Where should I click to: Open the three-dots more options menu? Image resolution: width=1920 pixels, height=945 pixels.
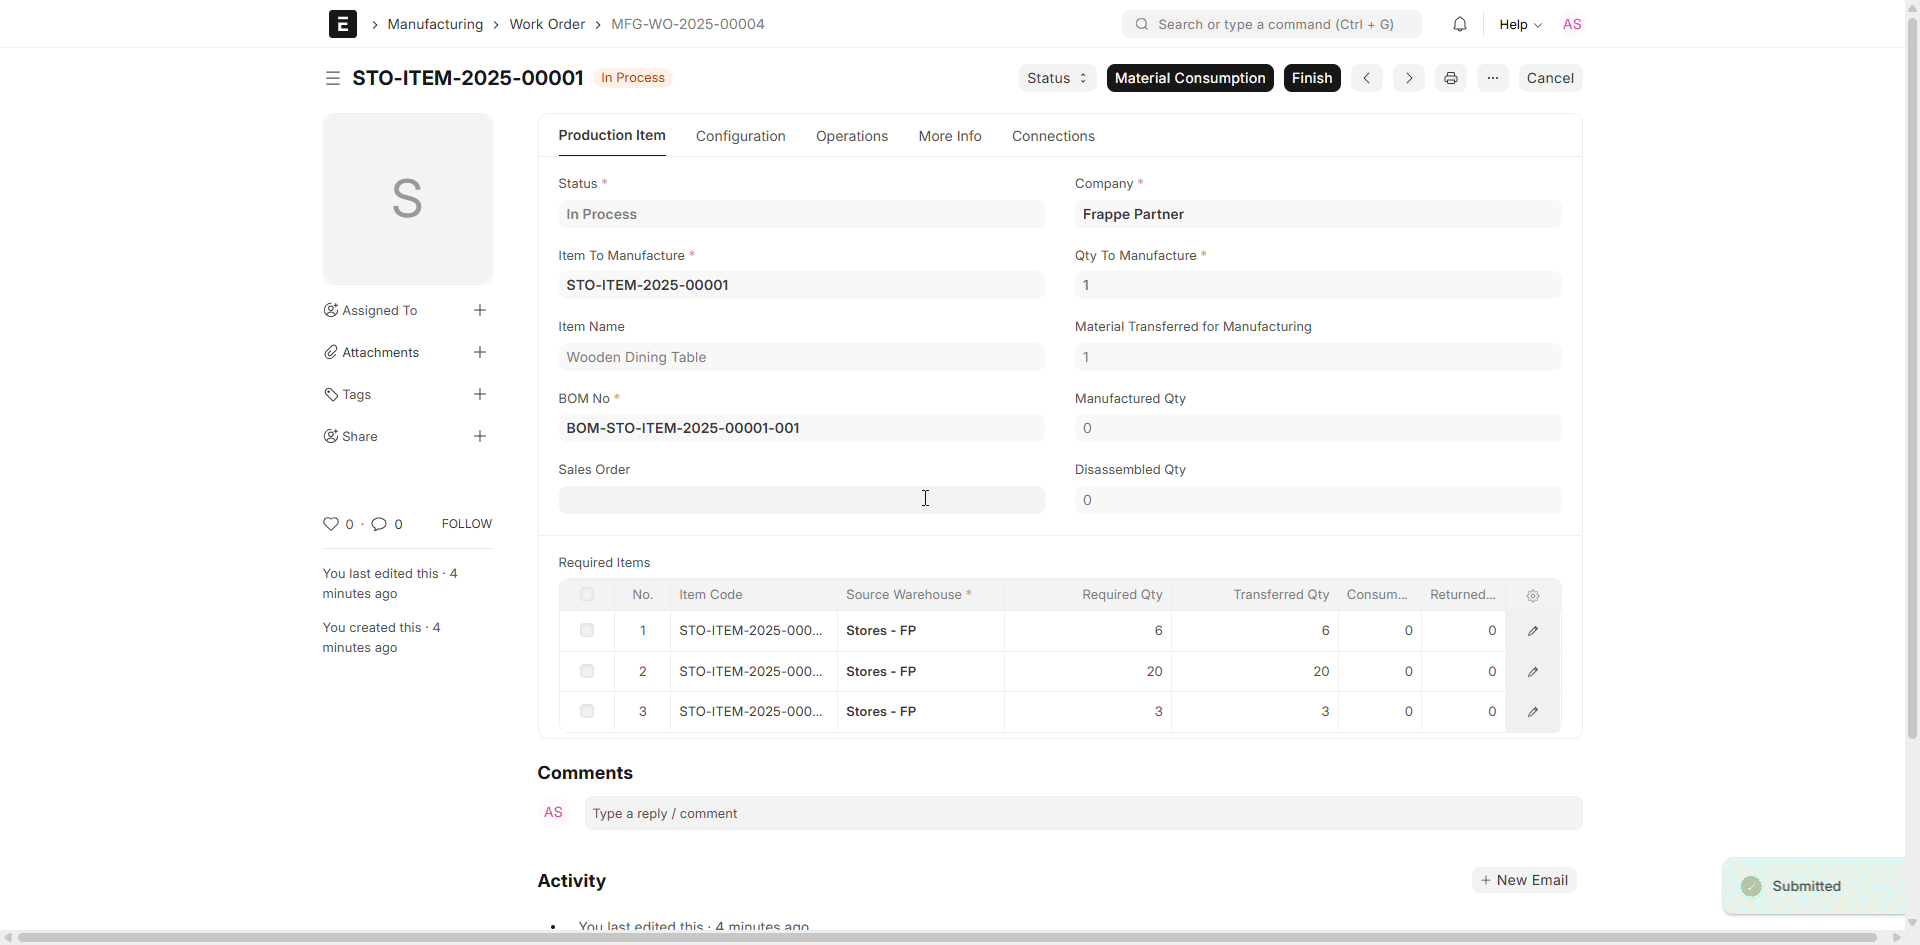1492,78
